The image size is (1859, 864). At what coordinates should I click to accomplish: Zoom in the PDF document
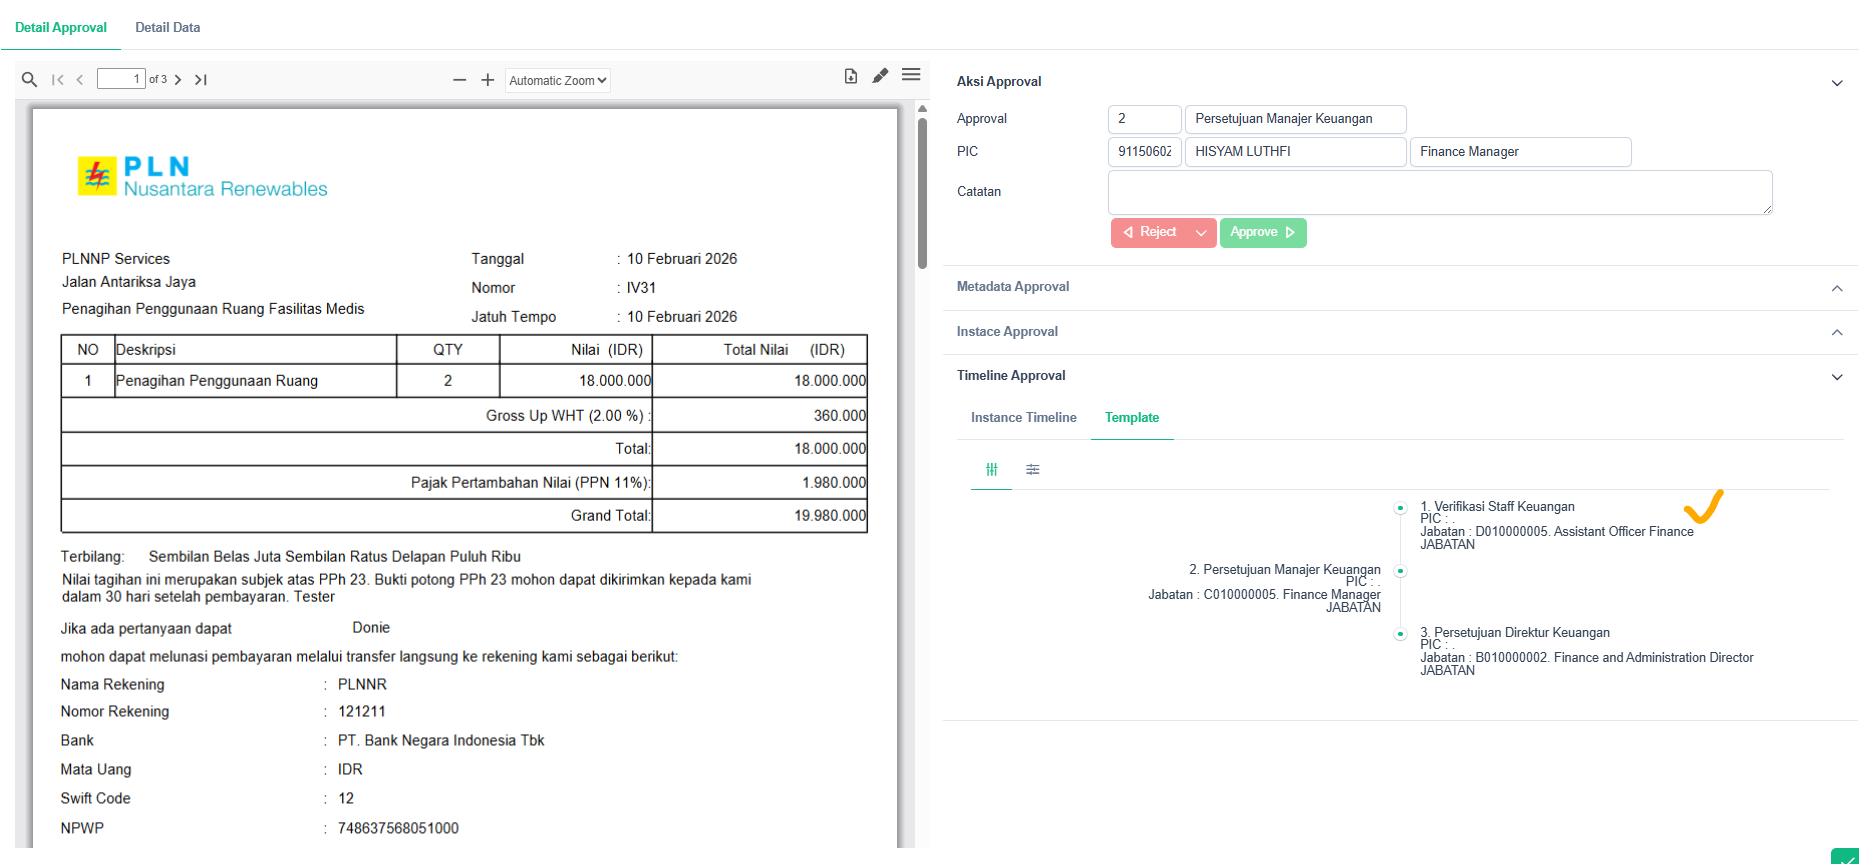click(x=488, y=80)
